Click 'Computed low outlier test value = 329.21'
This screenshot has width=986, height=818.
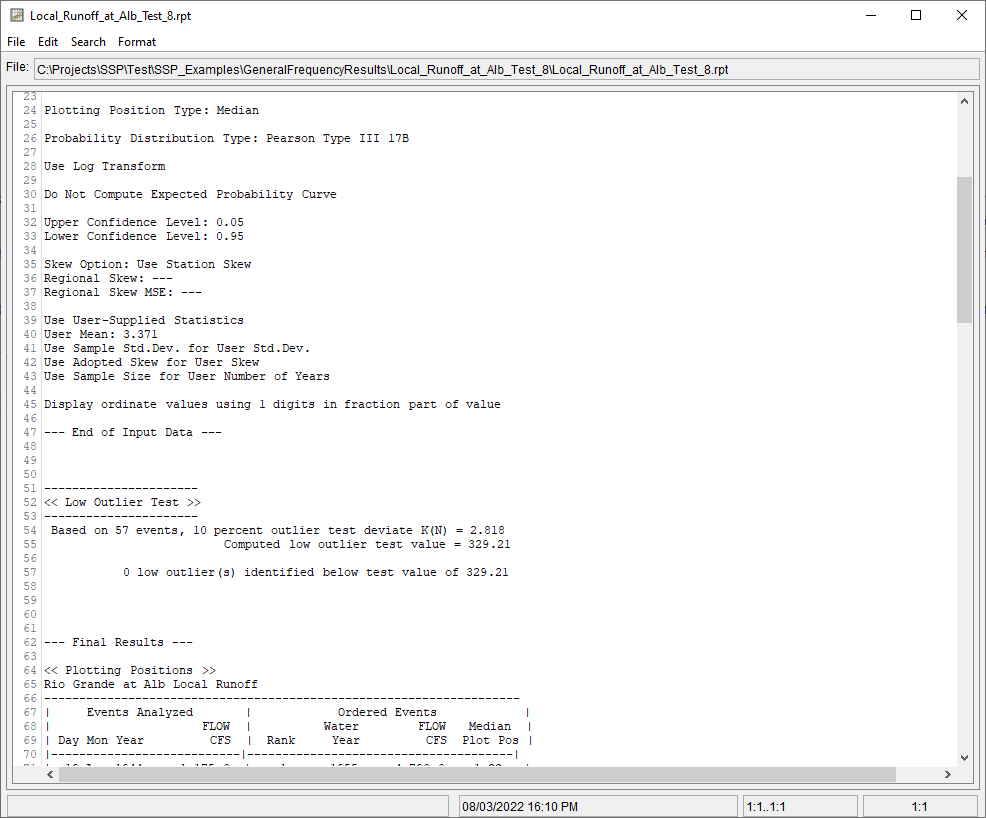367,544
